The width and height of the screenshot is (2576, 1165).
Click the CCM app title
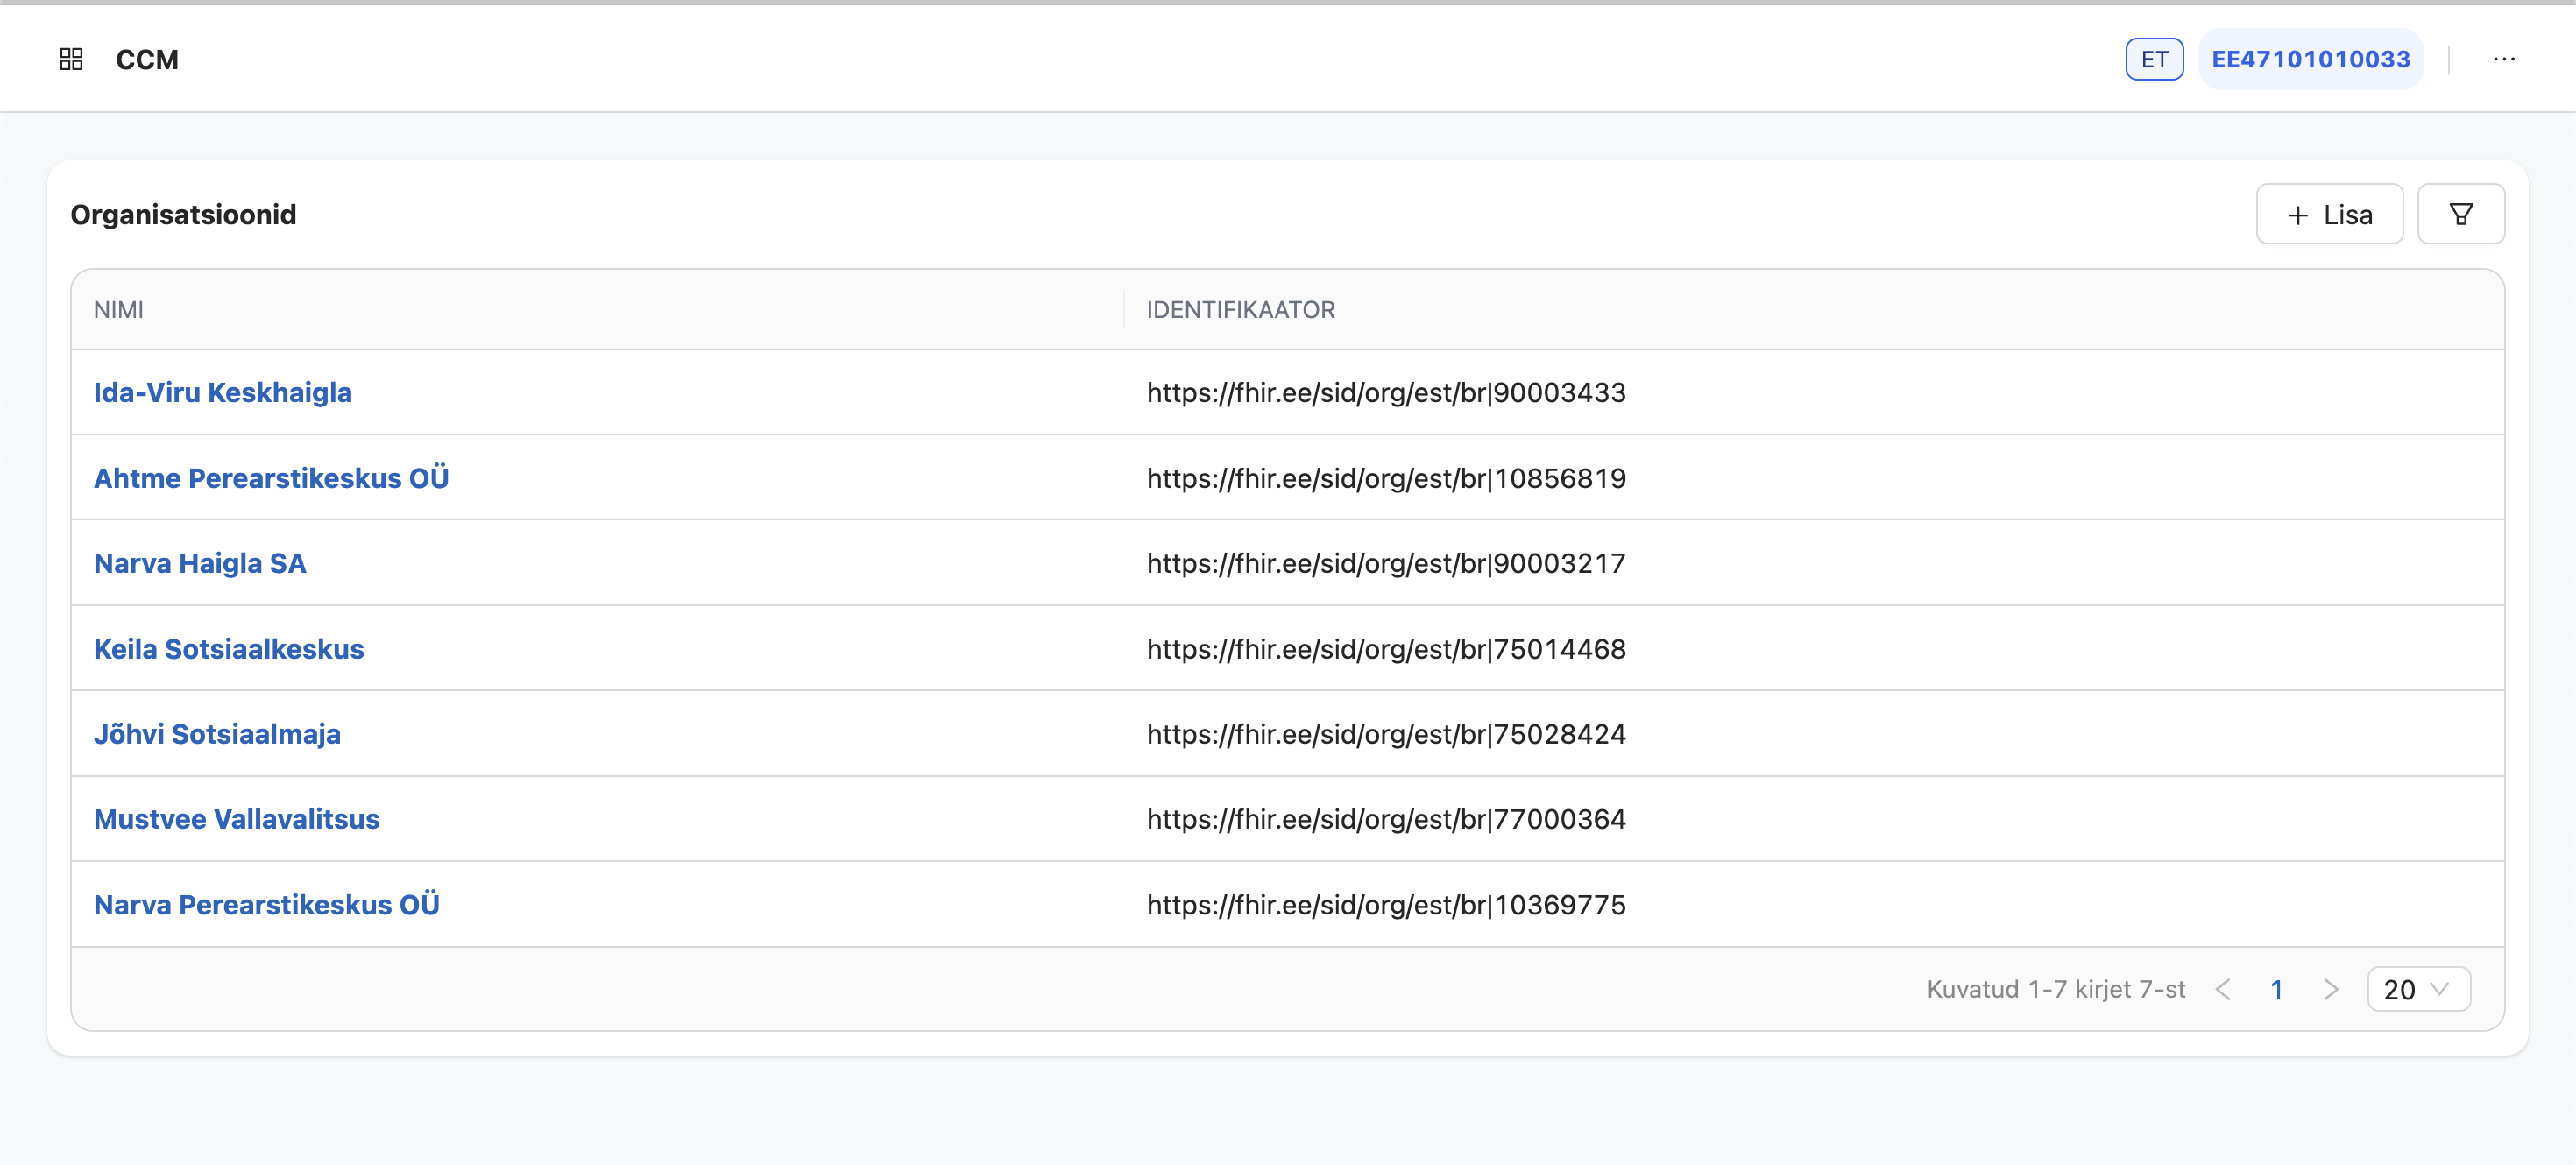(x=147, y=59)
